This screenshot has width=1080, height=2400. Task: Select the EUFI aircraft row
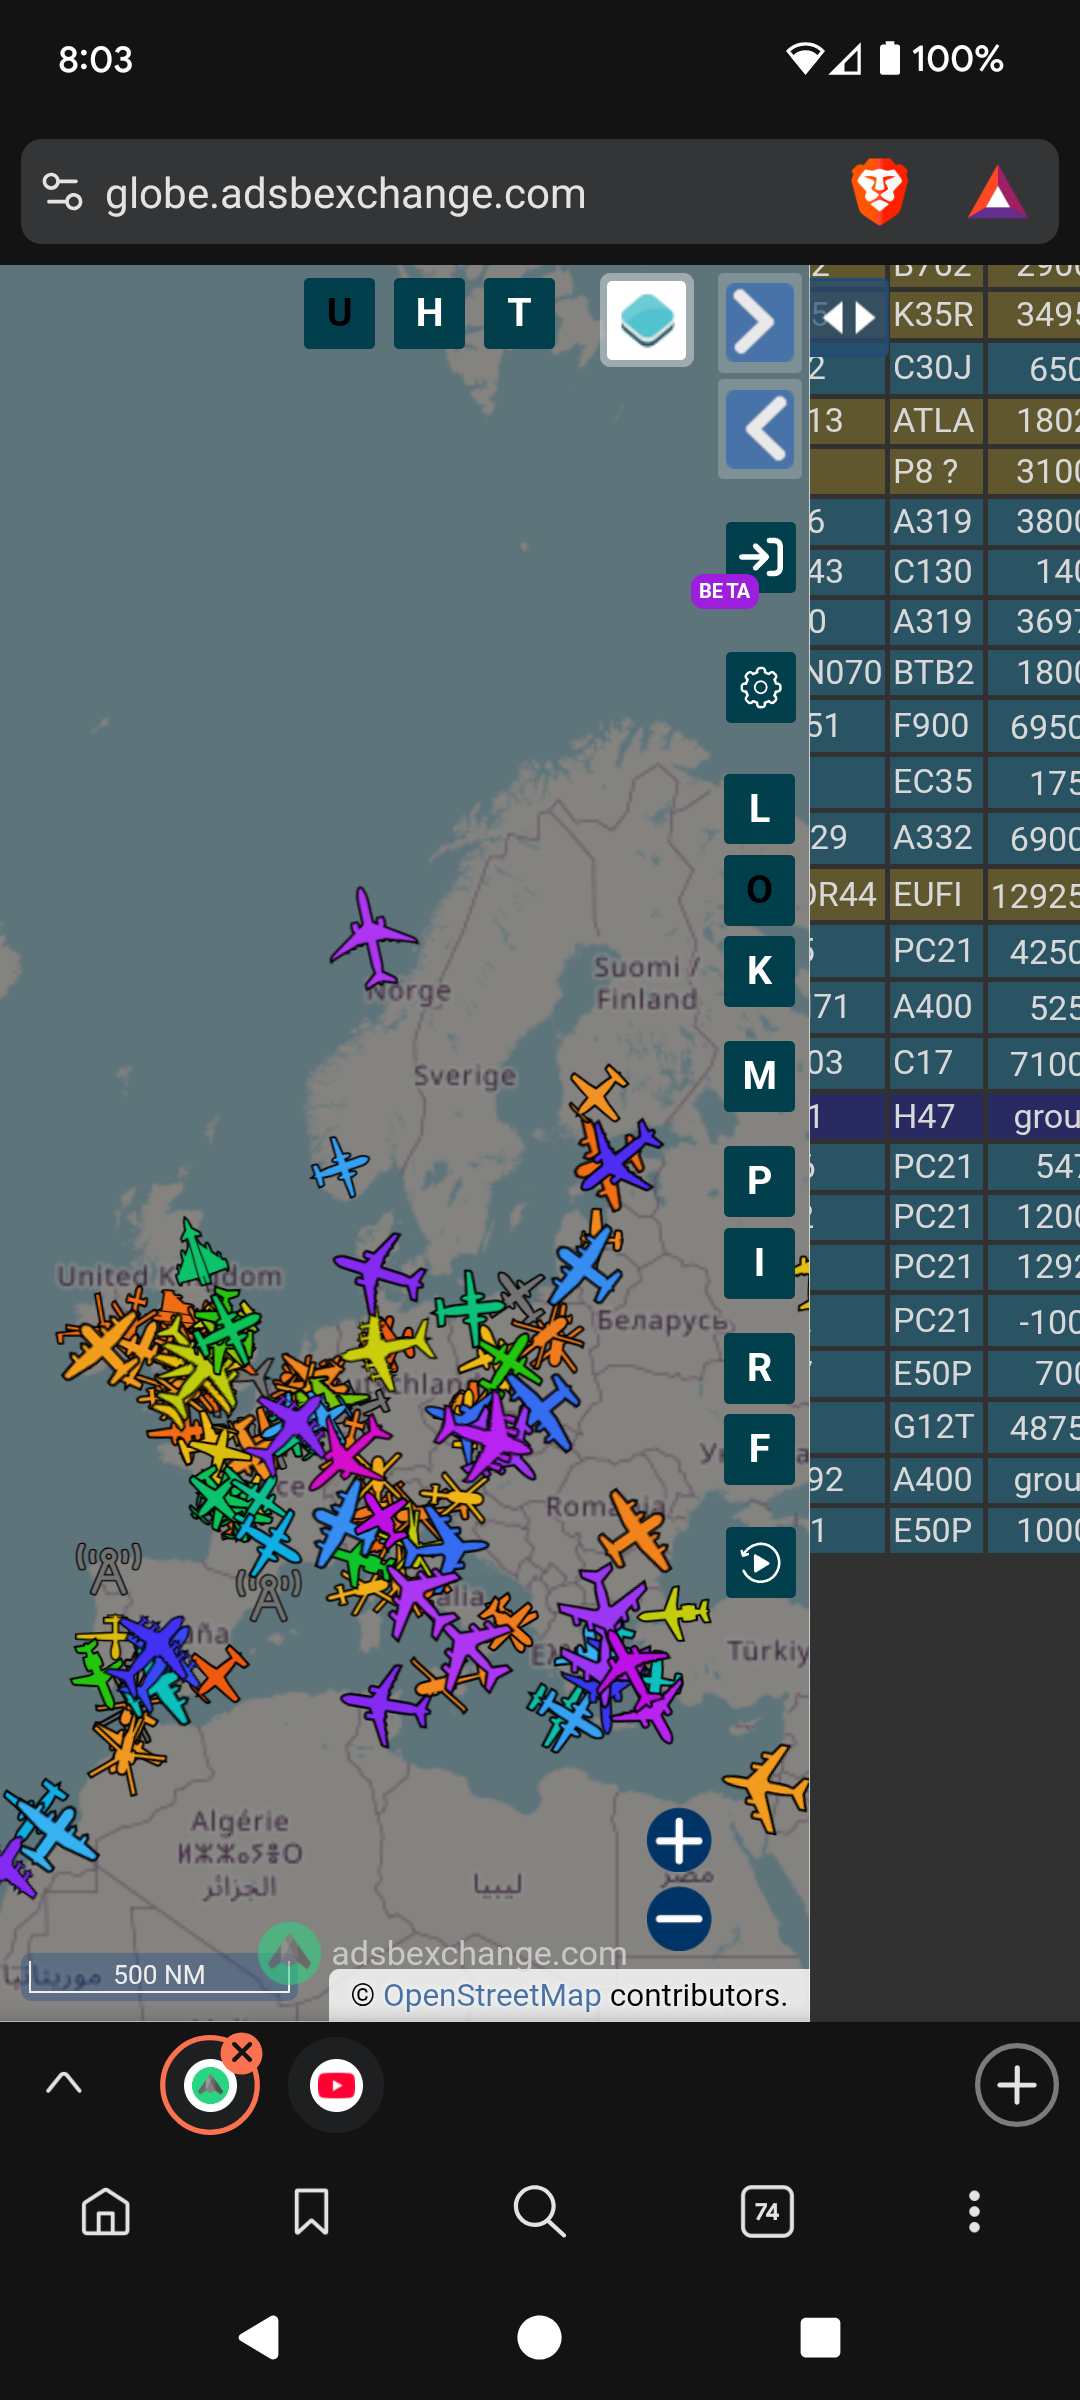[945, 894]
